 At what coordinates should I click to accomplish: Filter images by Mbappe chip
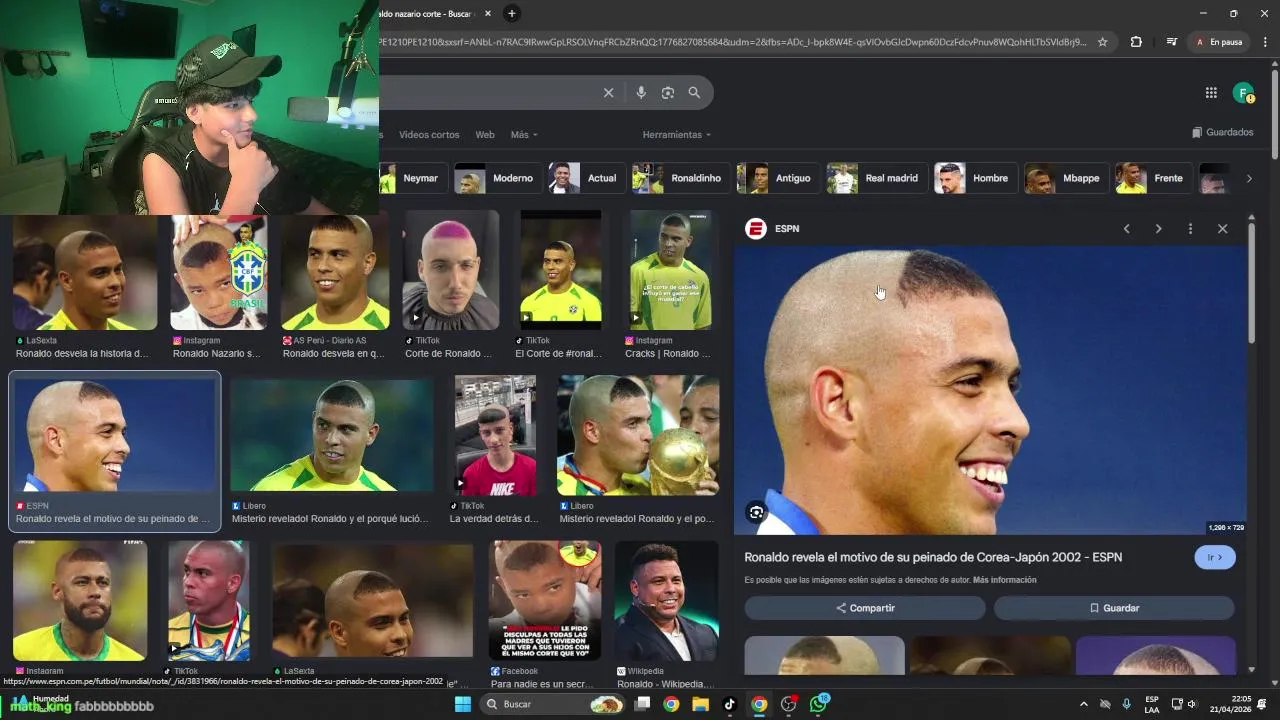pyautogui.click(x=1066, y=178)
